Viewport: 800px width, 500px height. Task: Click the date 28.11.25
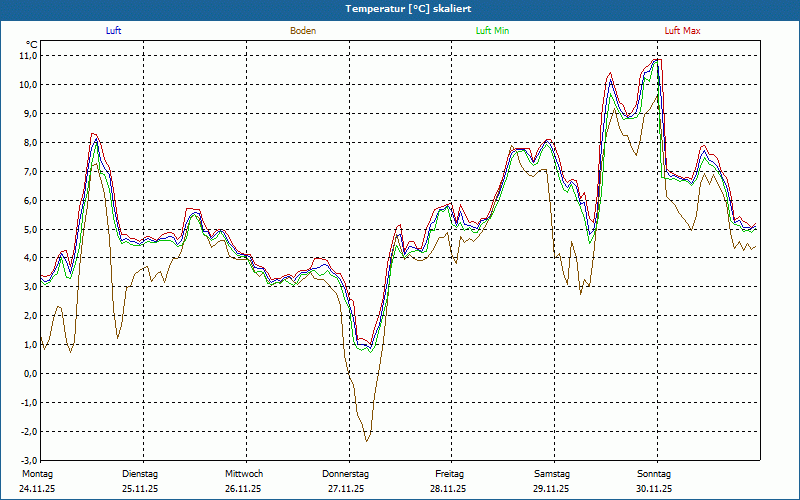(x=448, y=489)
